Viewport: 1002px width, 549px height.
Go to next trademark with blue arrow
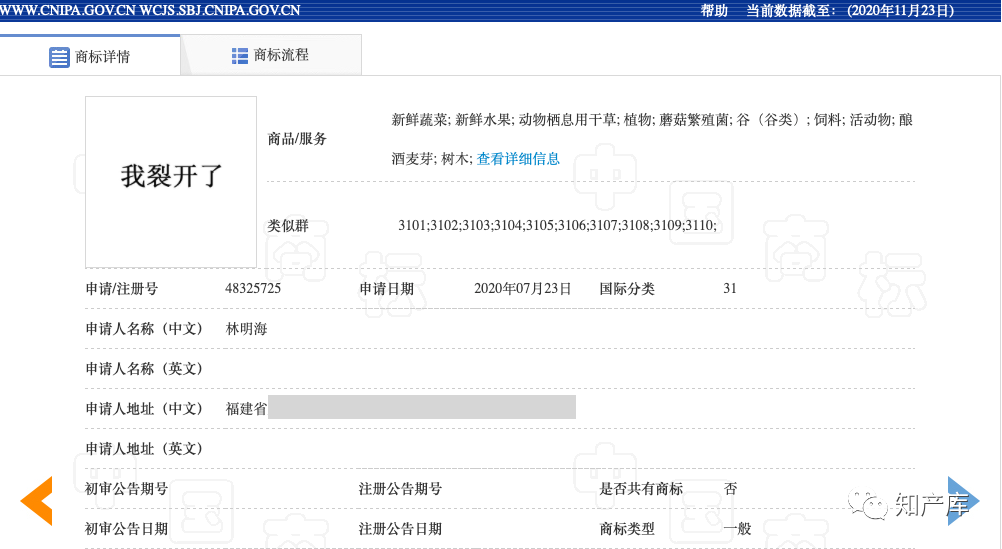(x=964, y=501)
